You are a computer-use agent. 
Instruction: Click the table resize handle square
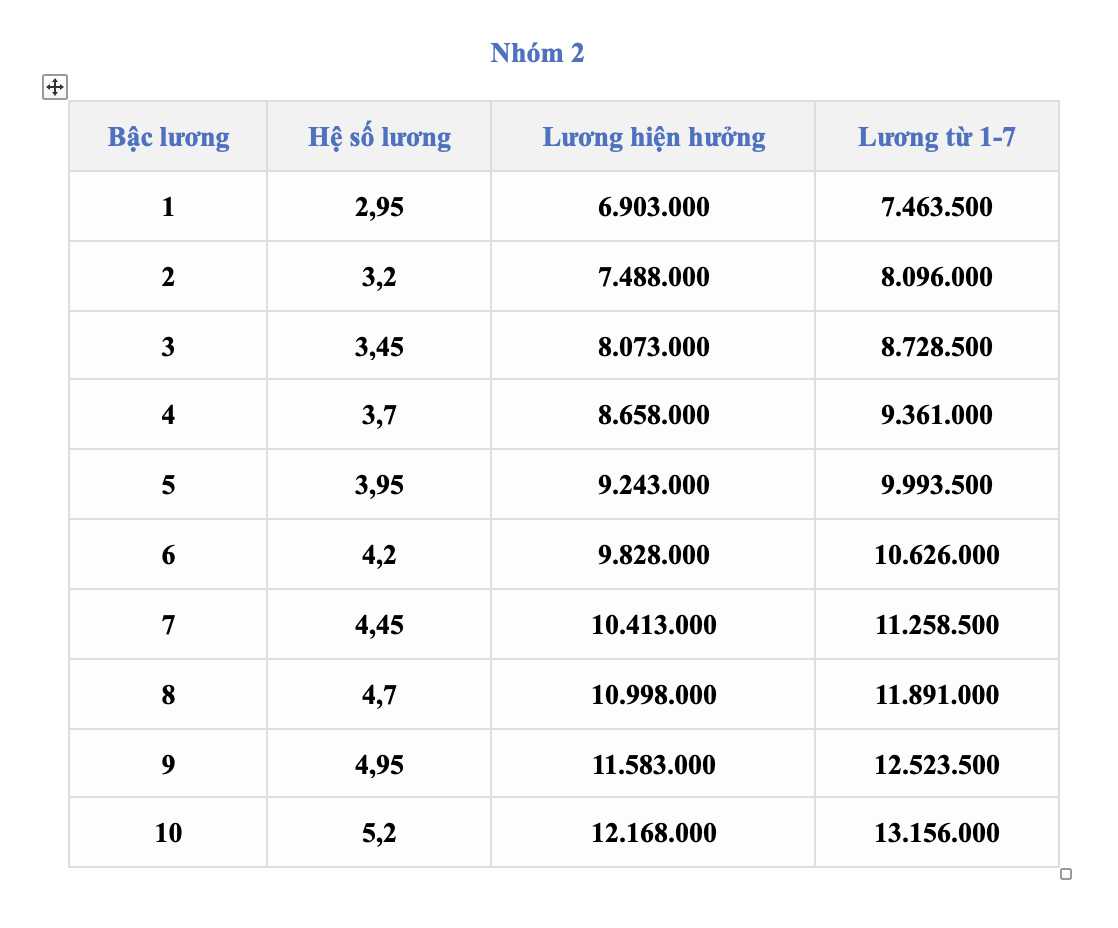pyautogui.click(x=1066, y=874)
